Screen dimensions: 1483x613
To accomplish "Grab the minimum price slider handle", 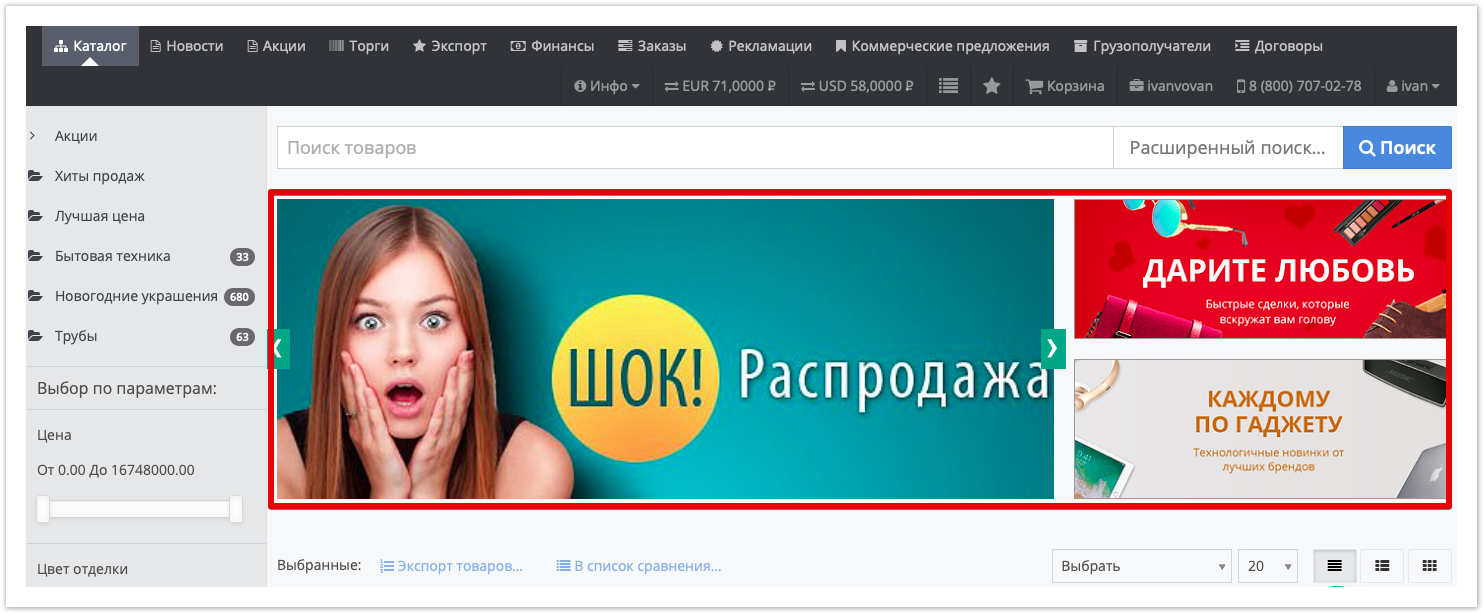I will (x=43, y=509).
